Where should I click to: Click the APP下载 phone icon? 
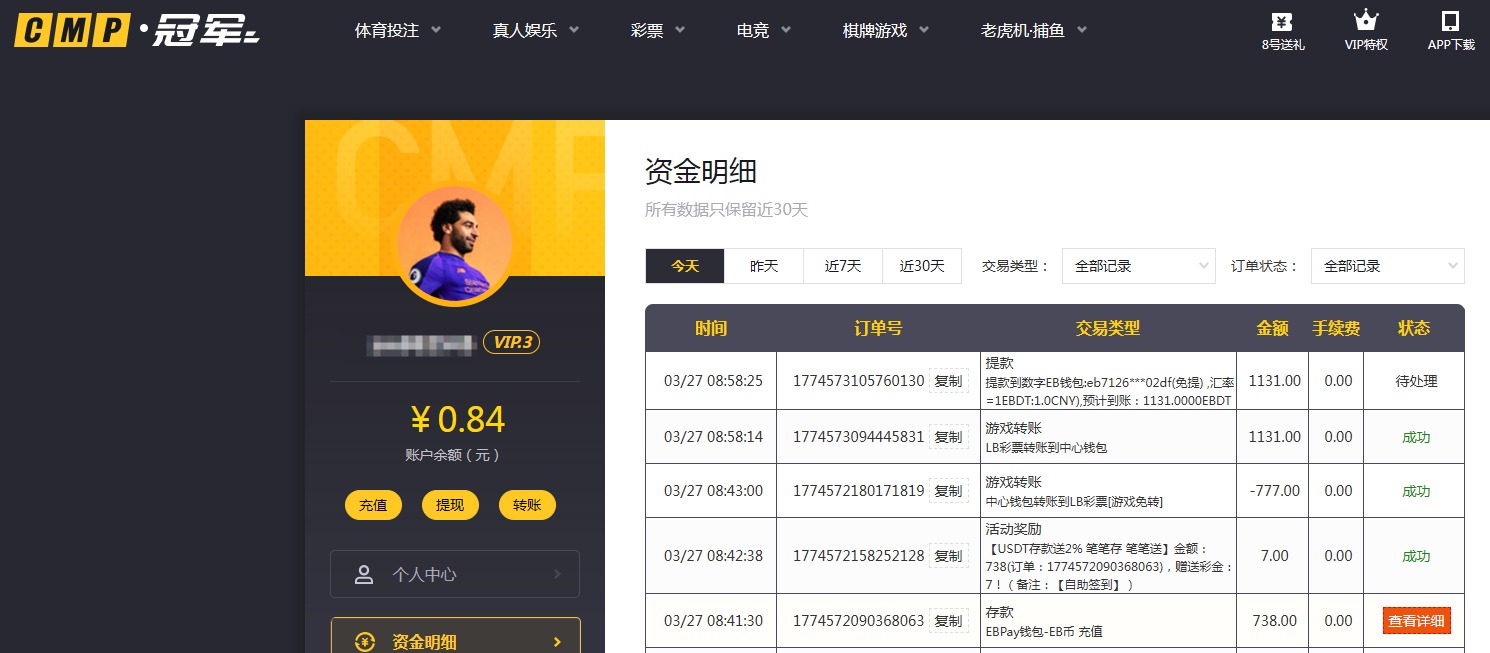pos(1450,20)
